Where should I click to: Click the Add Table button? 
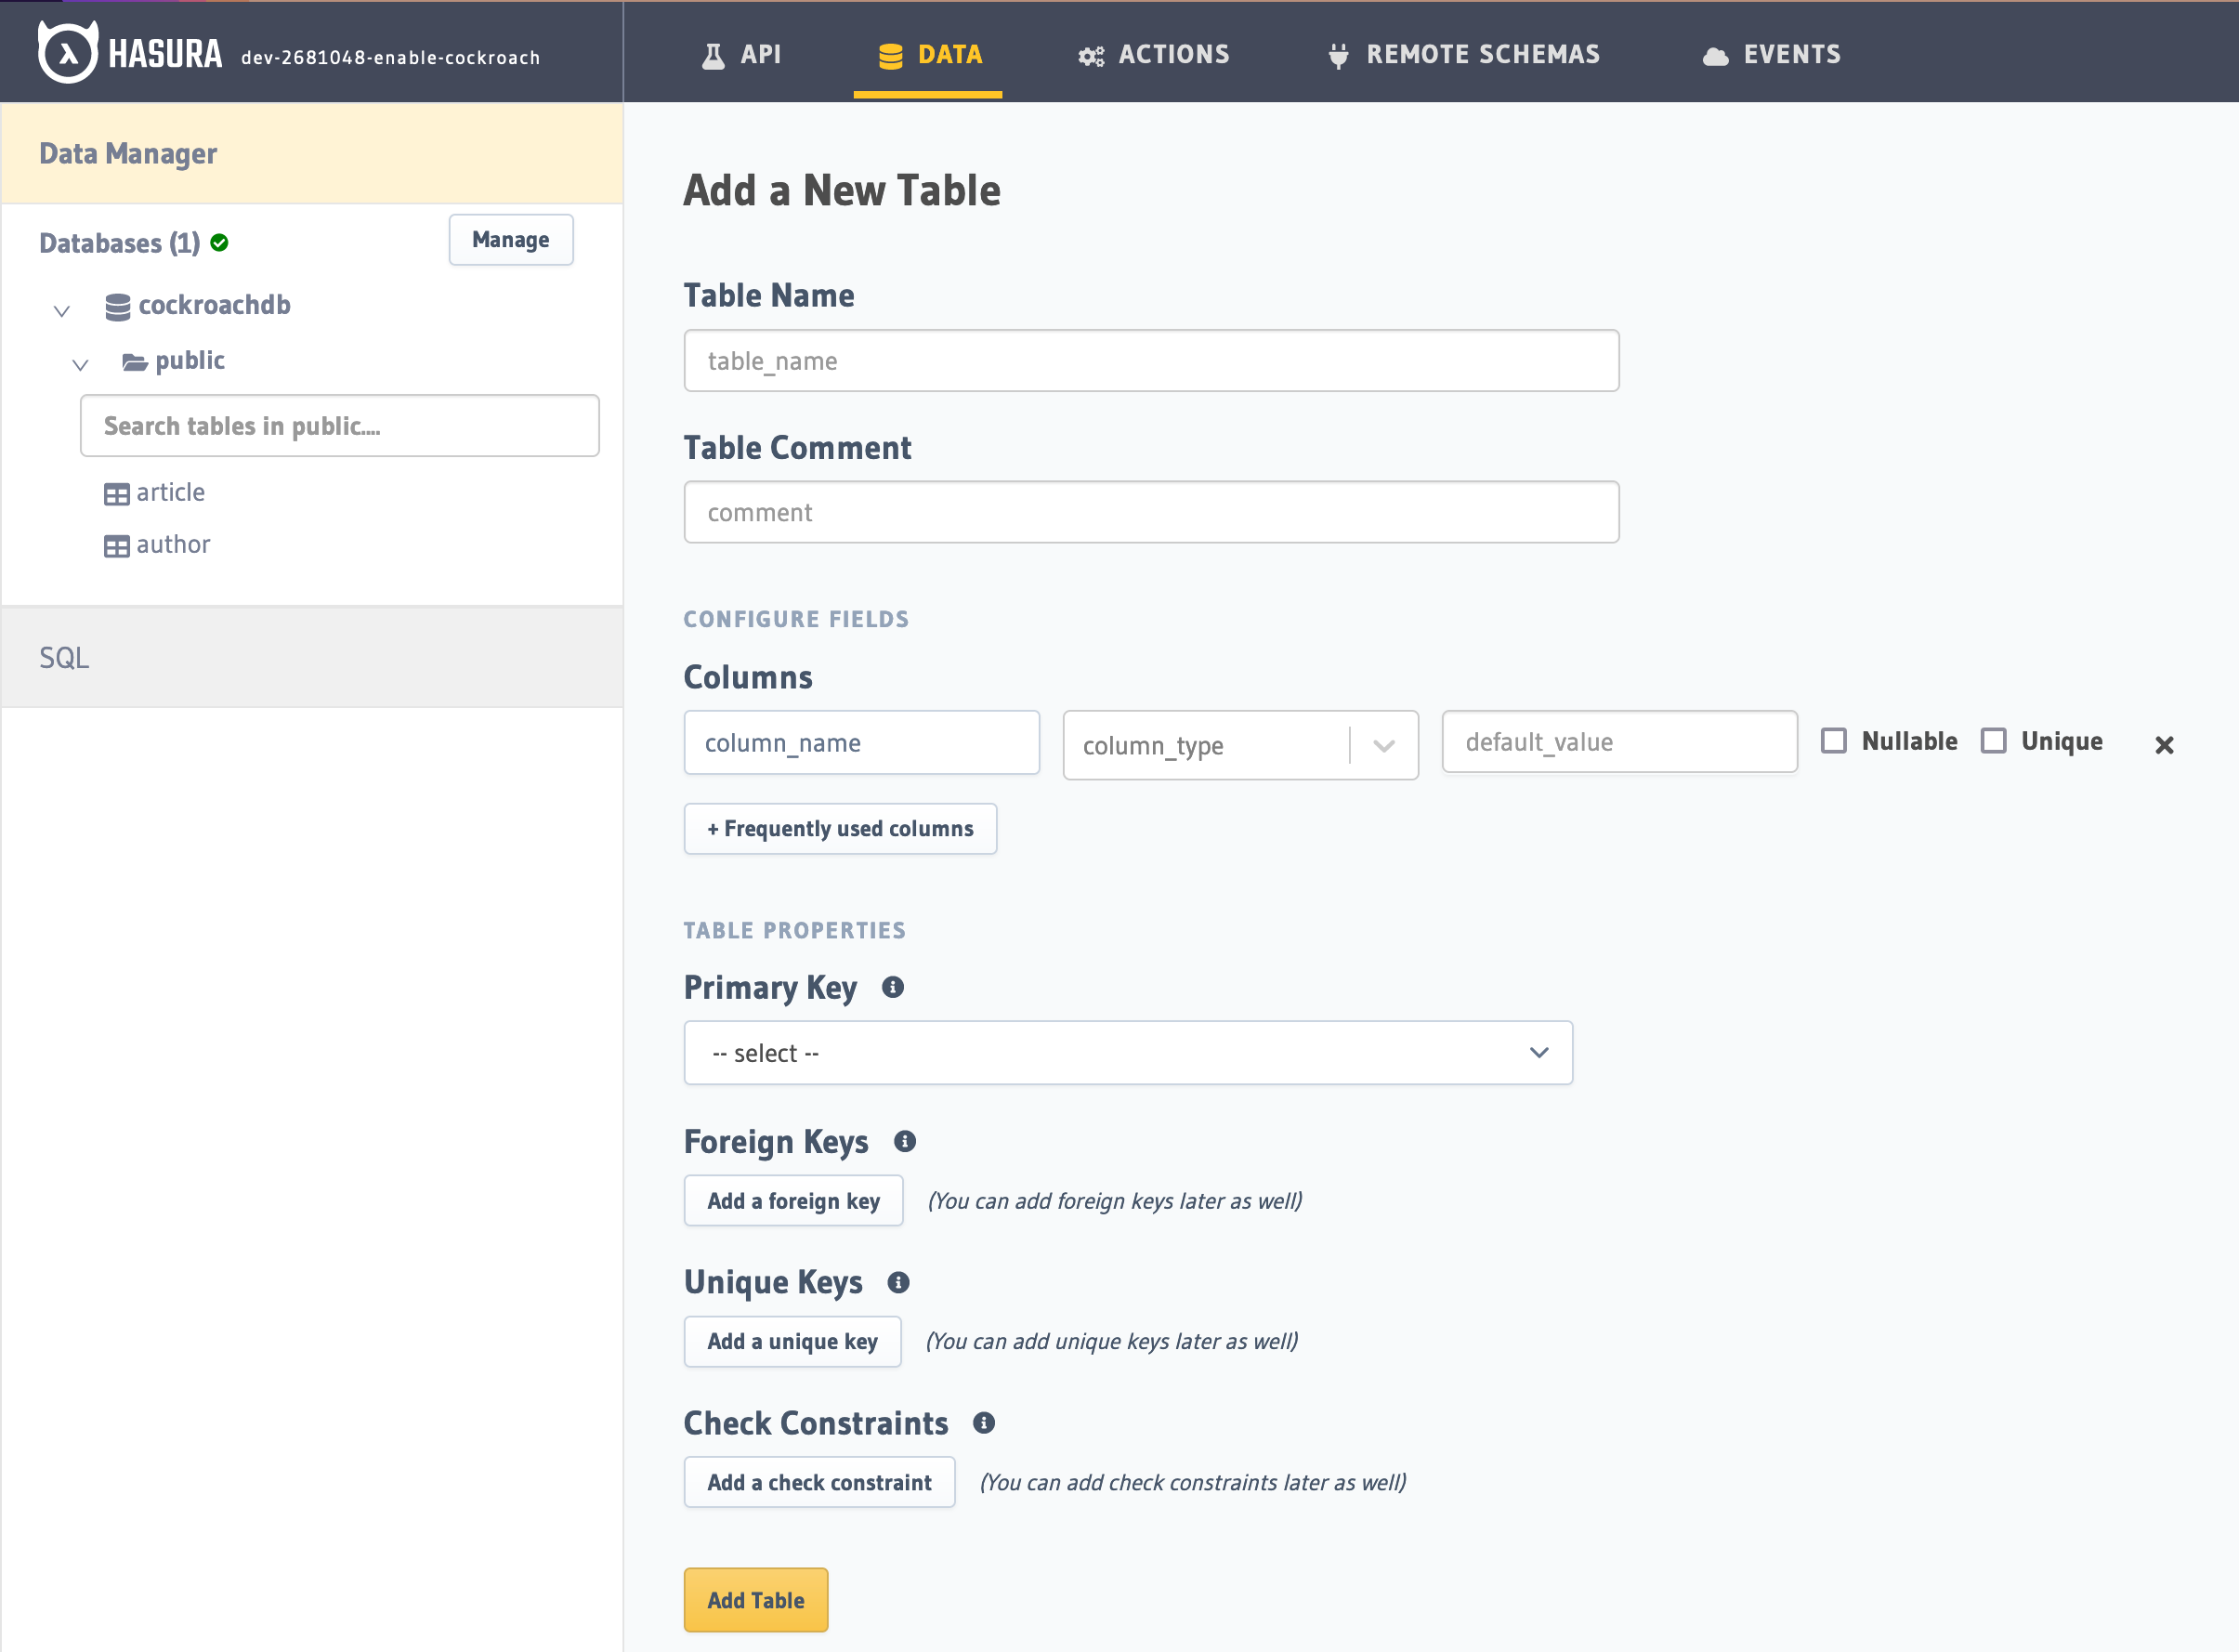pos(755,1599)
